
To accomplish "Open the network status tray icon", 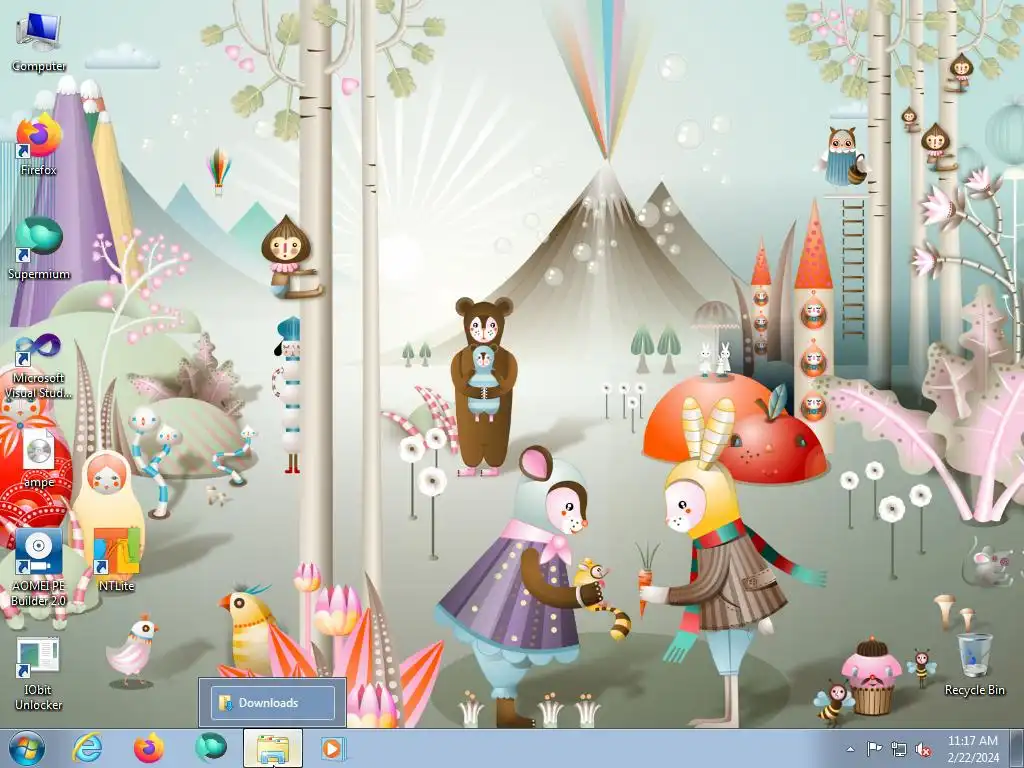I will click(899, 749).
